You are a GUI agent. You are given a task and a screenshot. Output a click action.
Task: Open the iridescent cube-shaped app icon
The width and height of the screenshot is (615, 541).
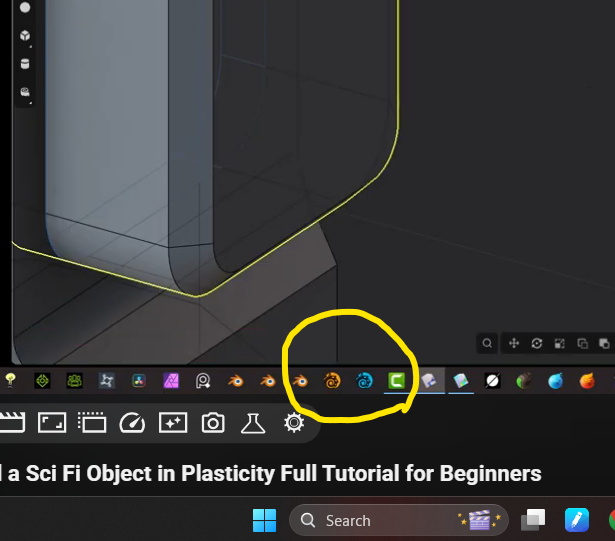click(461, 381)
